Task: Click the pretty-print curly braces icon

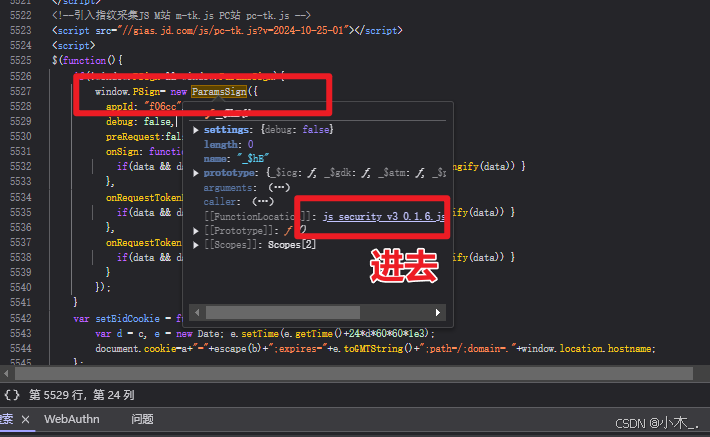Action: [x=12, y=395]
